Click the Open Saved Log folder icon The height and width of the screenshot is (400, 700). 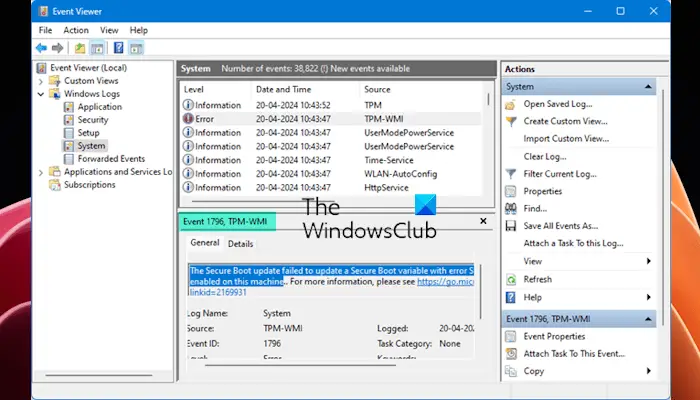512,104
